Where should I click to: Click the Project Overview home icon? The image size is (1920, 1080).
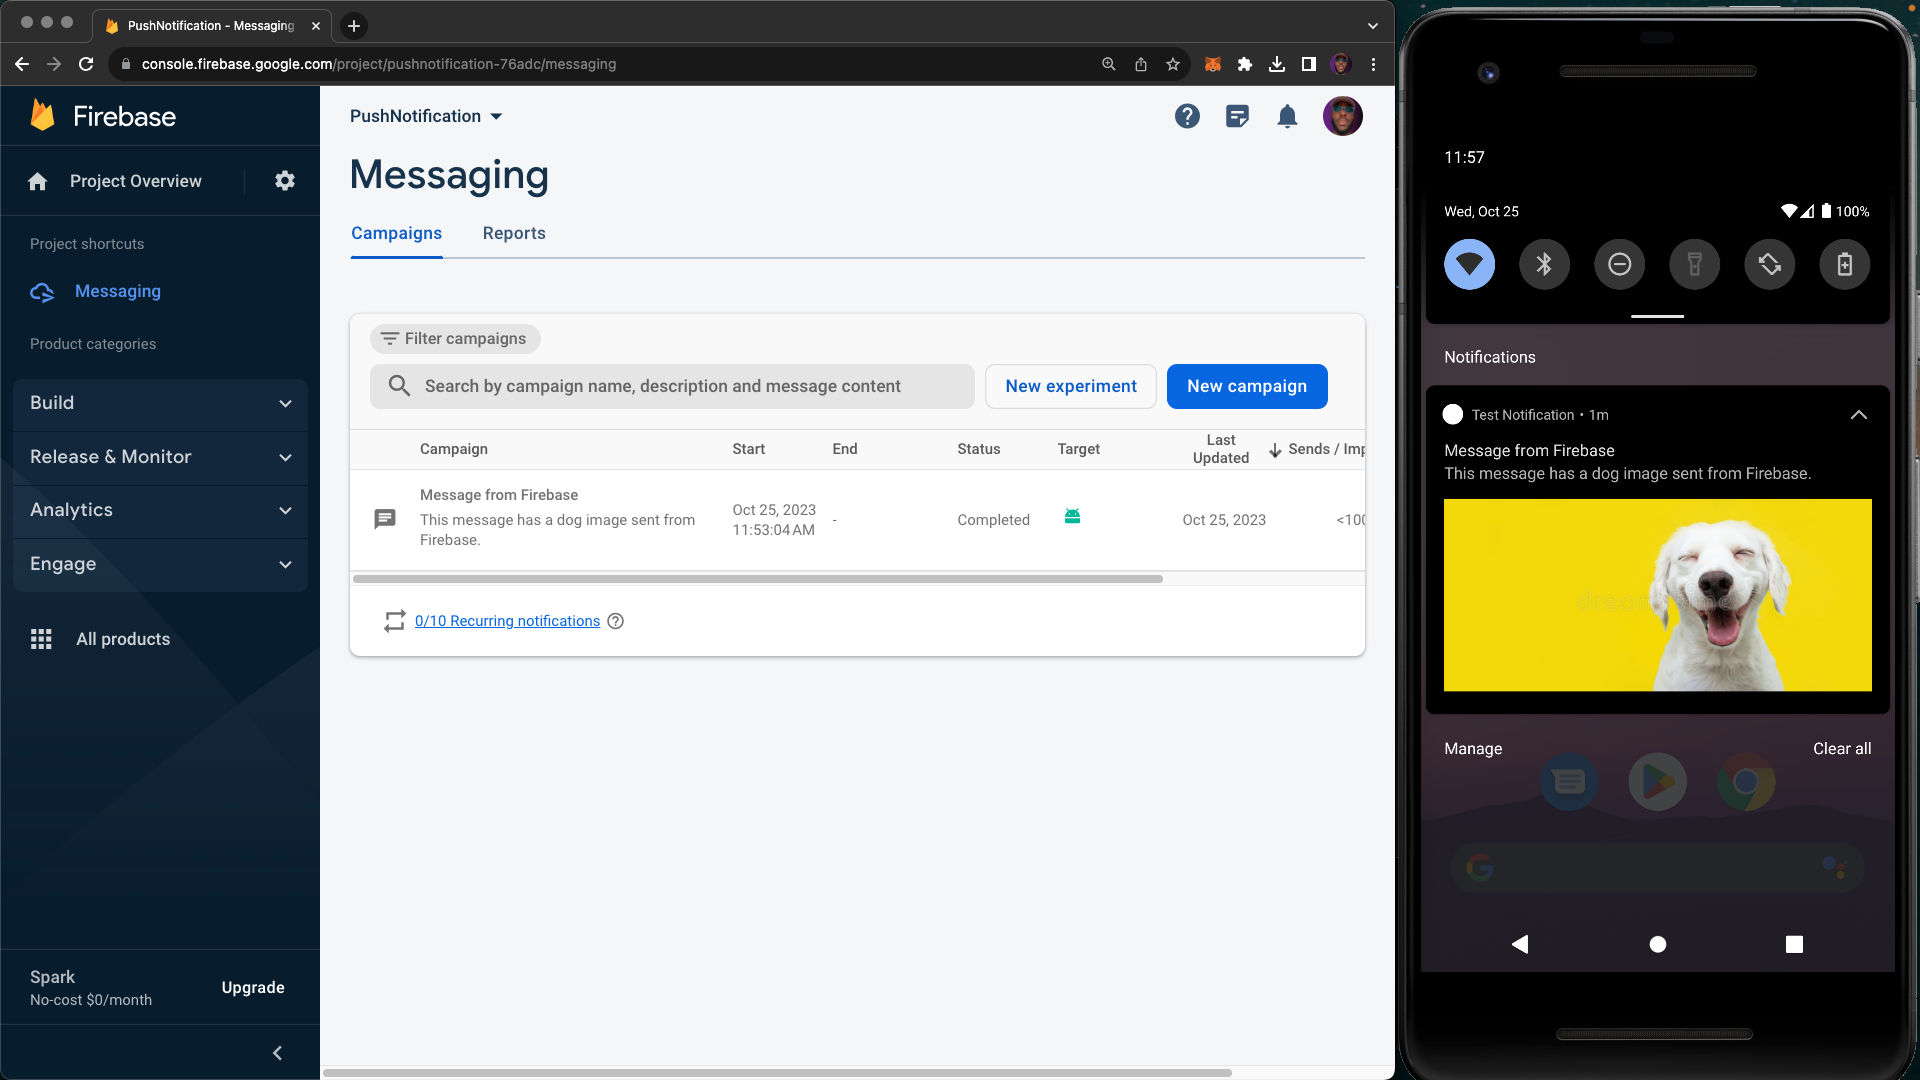(x=38, y=181)
